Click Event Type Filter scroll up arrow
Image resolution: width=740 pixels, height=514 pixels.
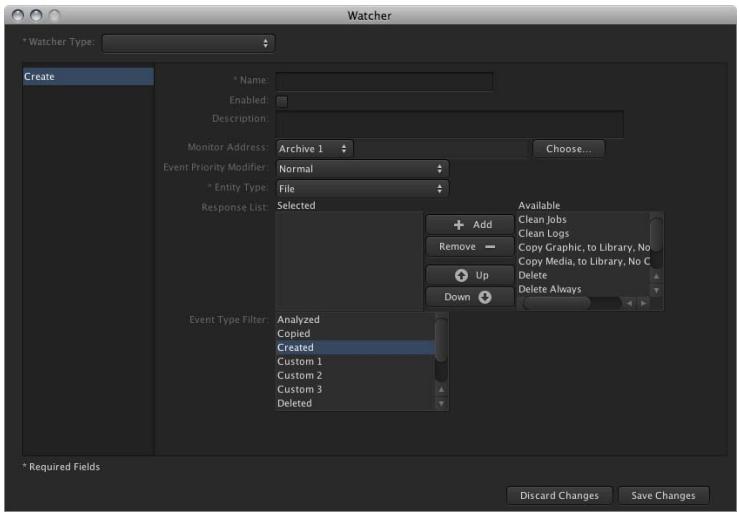click(x=441, y=389)
